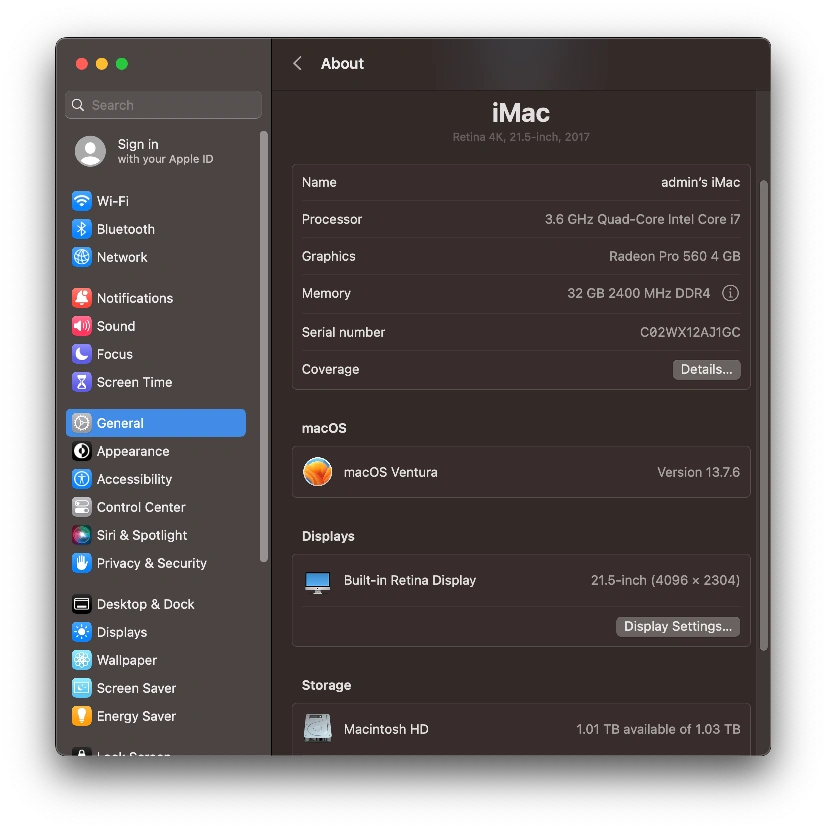Switch to Appearance settings

pyautogui.click(x=132, y=451)
